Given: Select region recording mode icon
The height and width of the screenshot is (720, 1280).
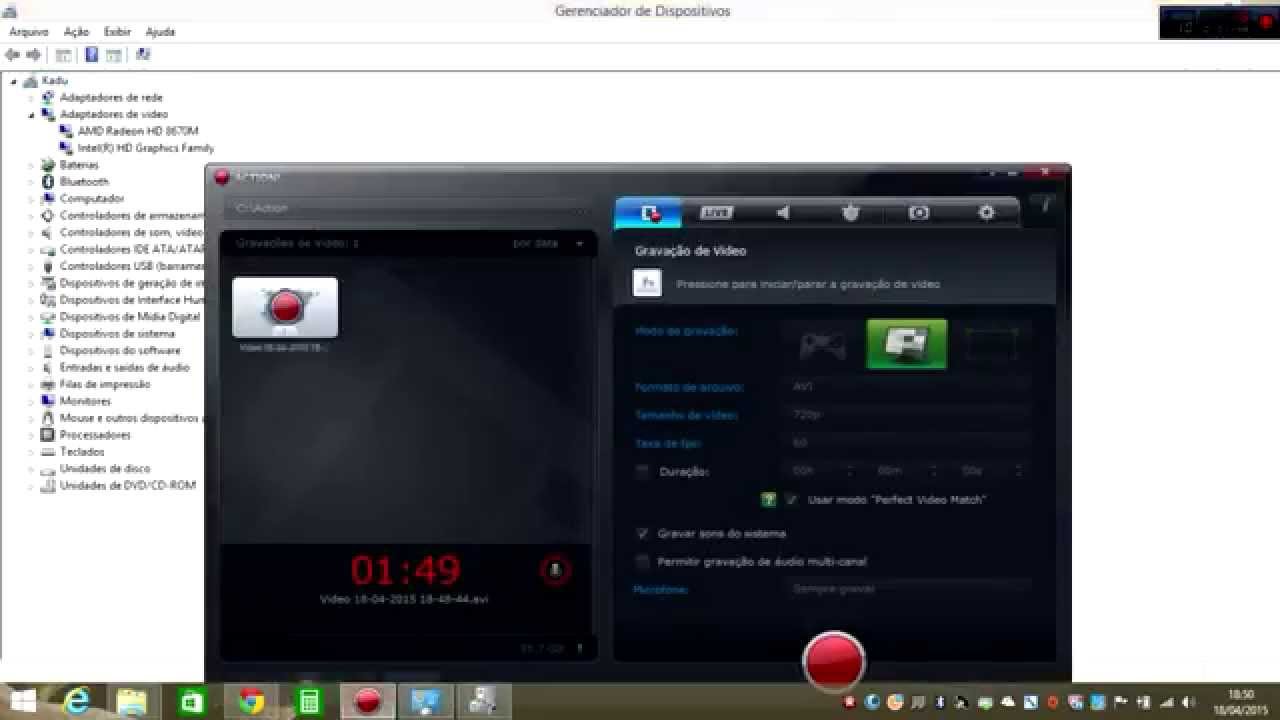Looking at the screenshot, I should [991, 345].
